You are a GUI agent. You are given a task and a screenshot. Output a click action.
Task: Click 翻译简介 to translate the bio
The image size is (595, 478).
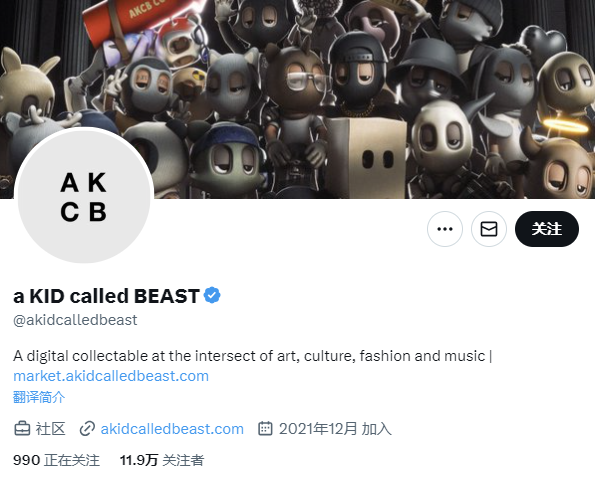(x=39, y=397)
